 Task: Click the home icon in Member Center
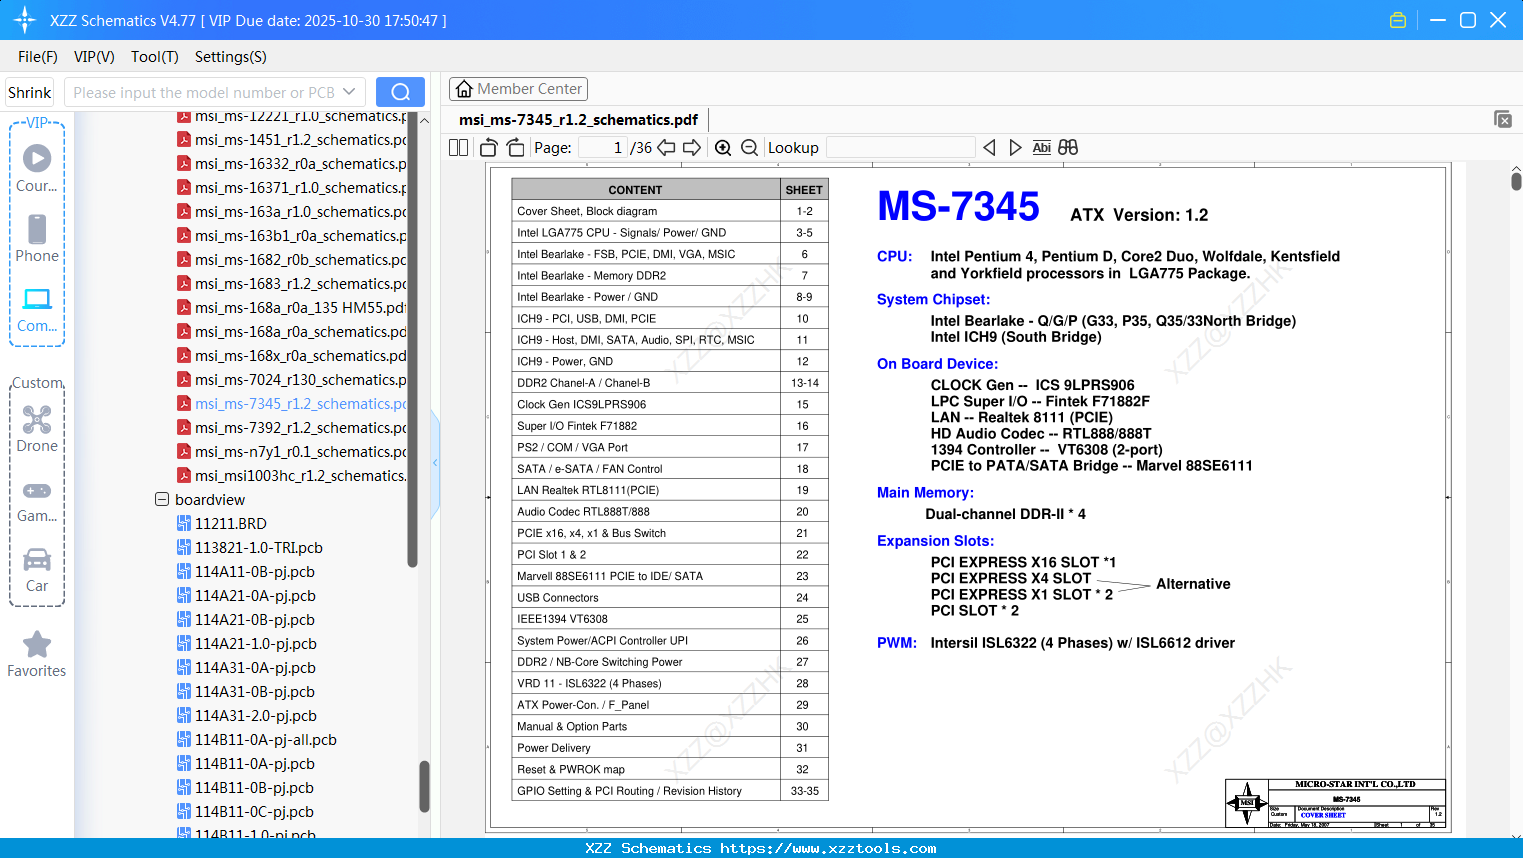coord(464,89)
